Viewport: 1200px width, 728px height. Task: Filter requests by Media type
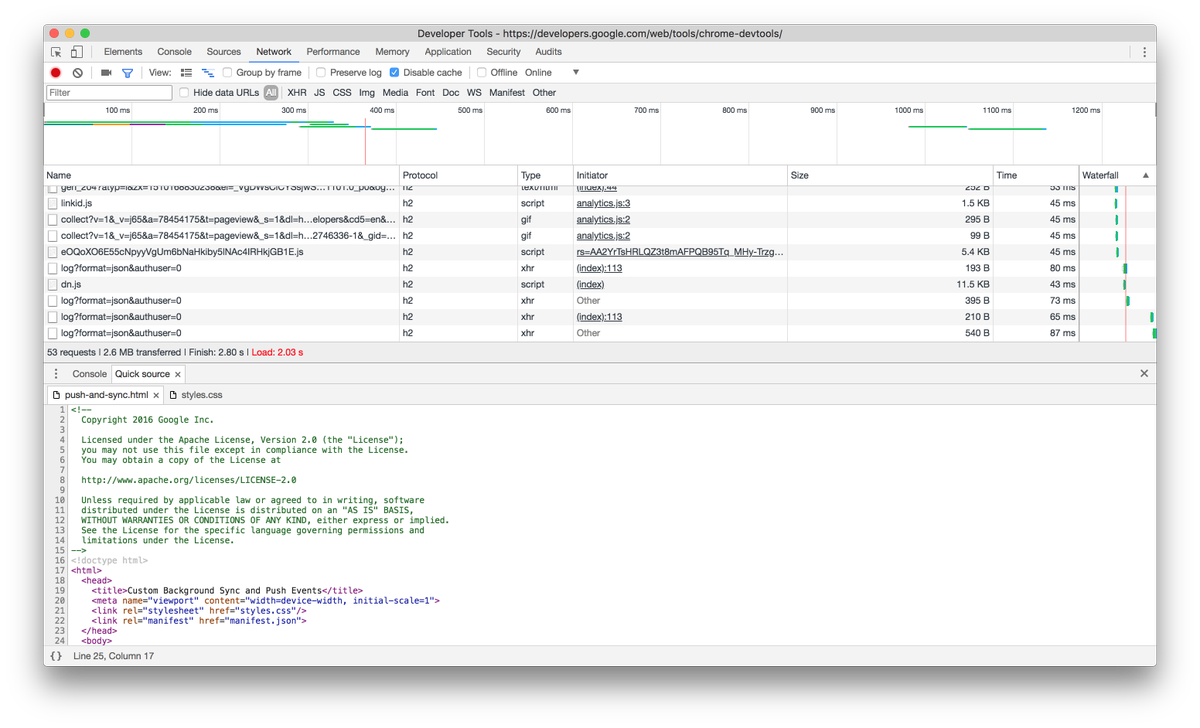point(395,92)
